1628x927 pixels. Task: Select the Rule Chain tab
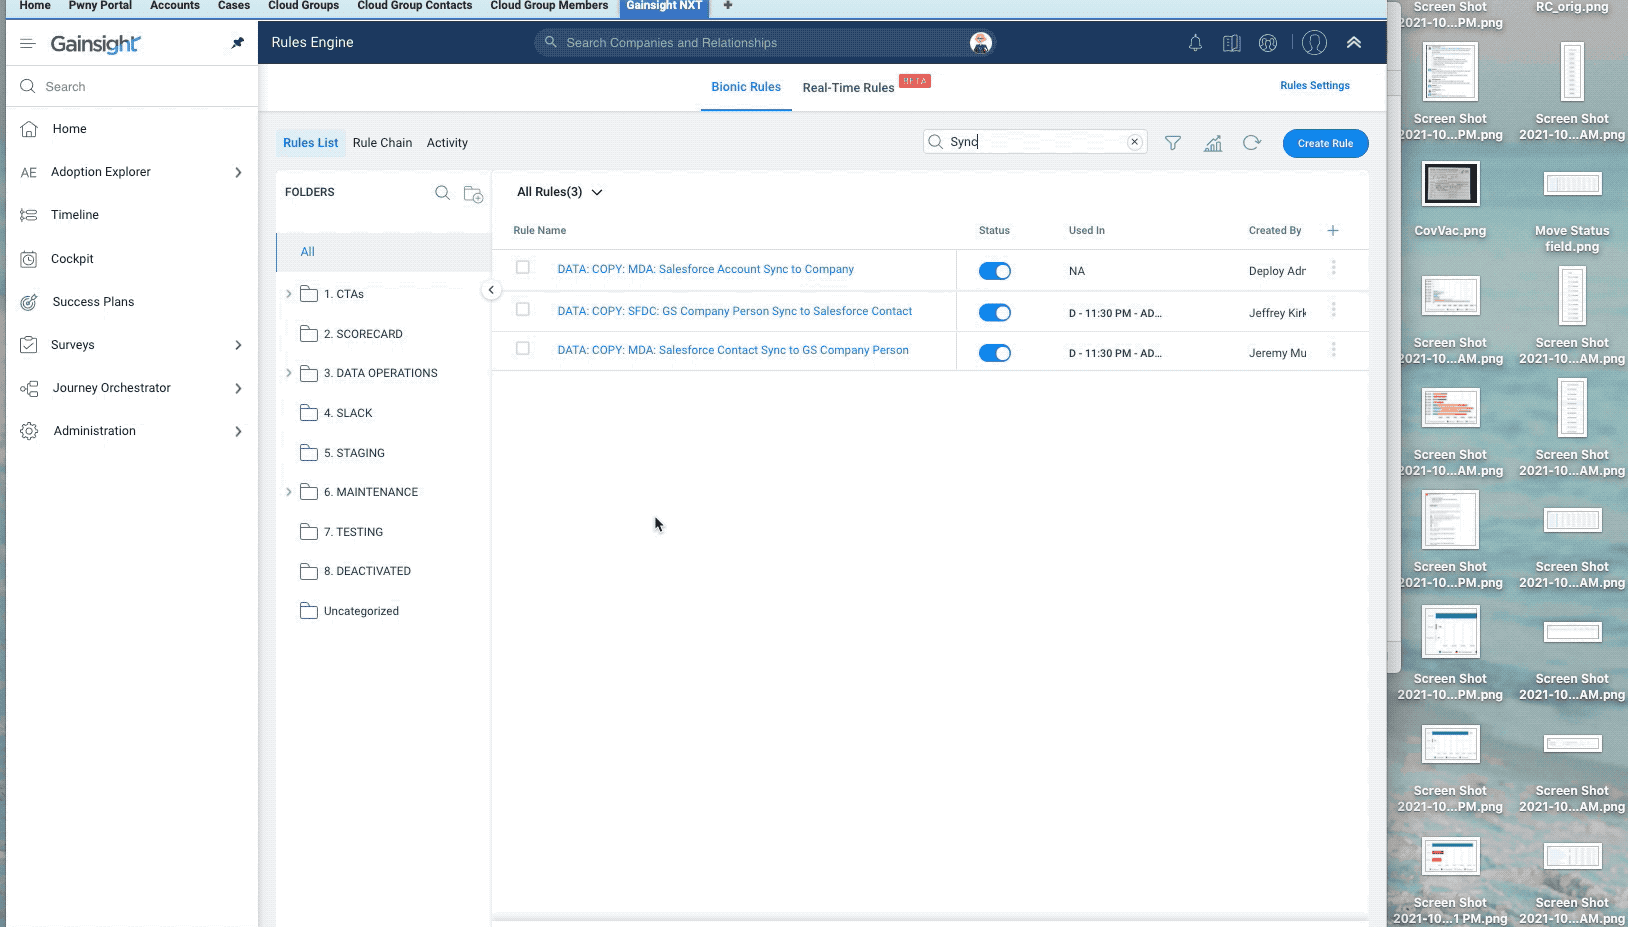382,143
